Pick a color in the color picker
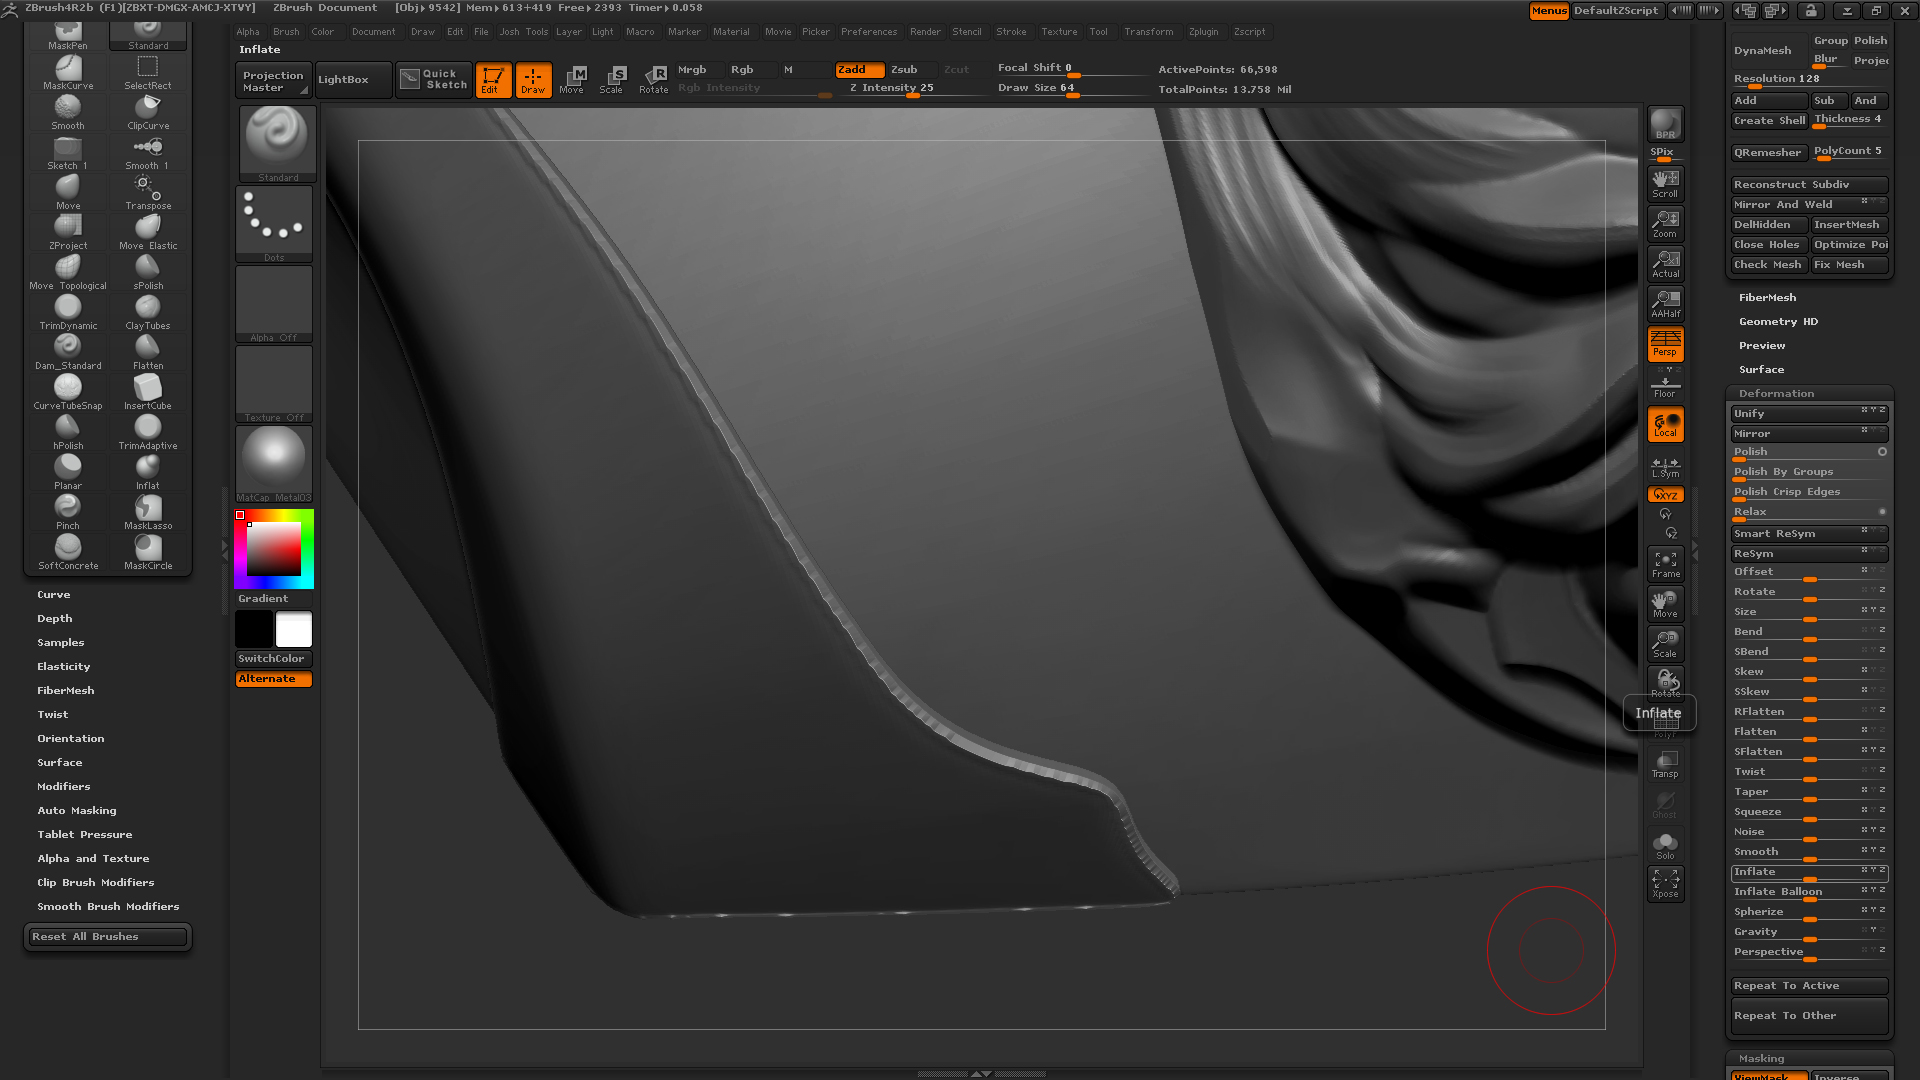This screenshot has width=1920, height=1080. [274, 549]
